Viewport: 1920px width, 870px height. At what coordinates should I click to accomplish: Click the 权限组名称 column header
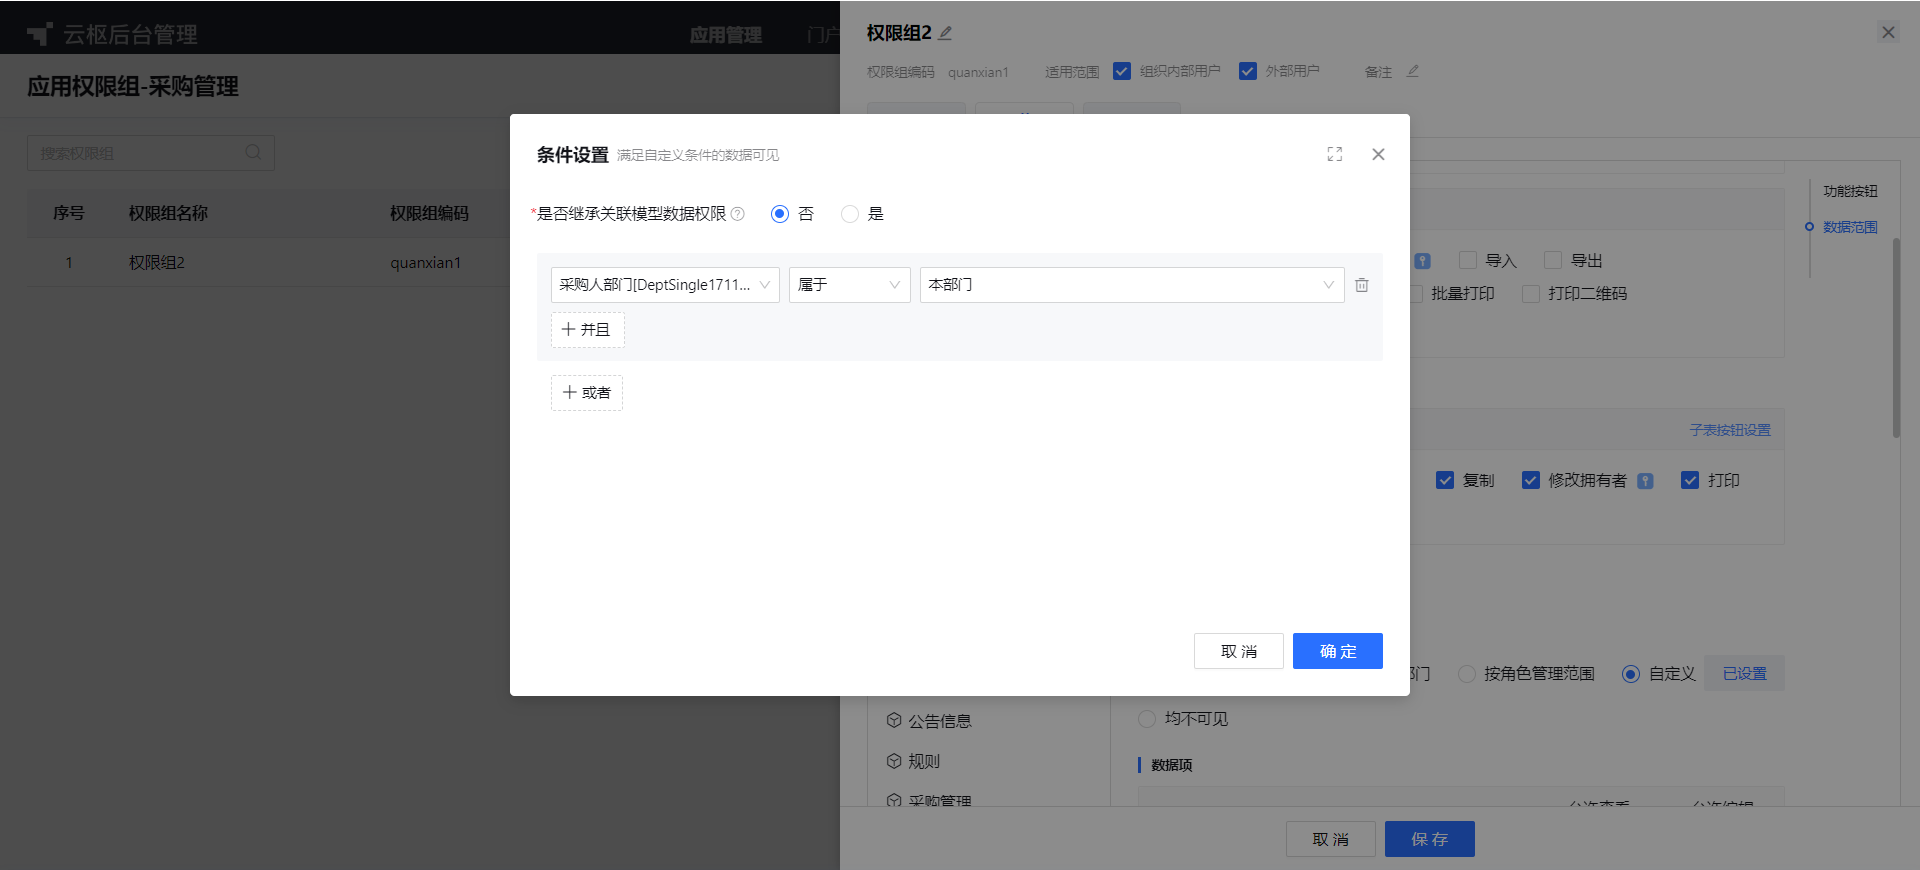pyautogui.click(x=168, y=213)
